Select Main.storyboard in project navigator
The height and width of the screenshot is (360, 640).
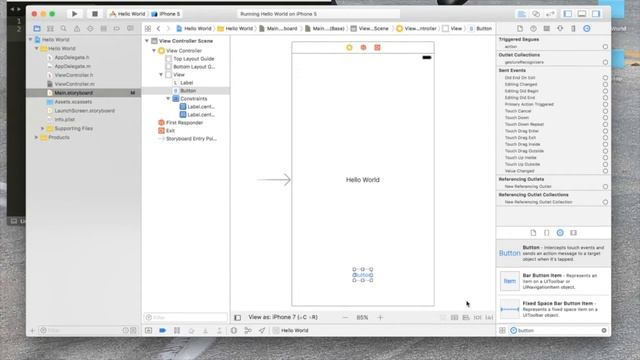click(x=84, y=93)
